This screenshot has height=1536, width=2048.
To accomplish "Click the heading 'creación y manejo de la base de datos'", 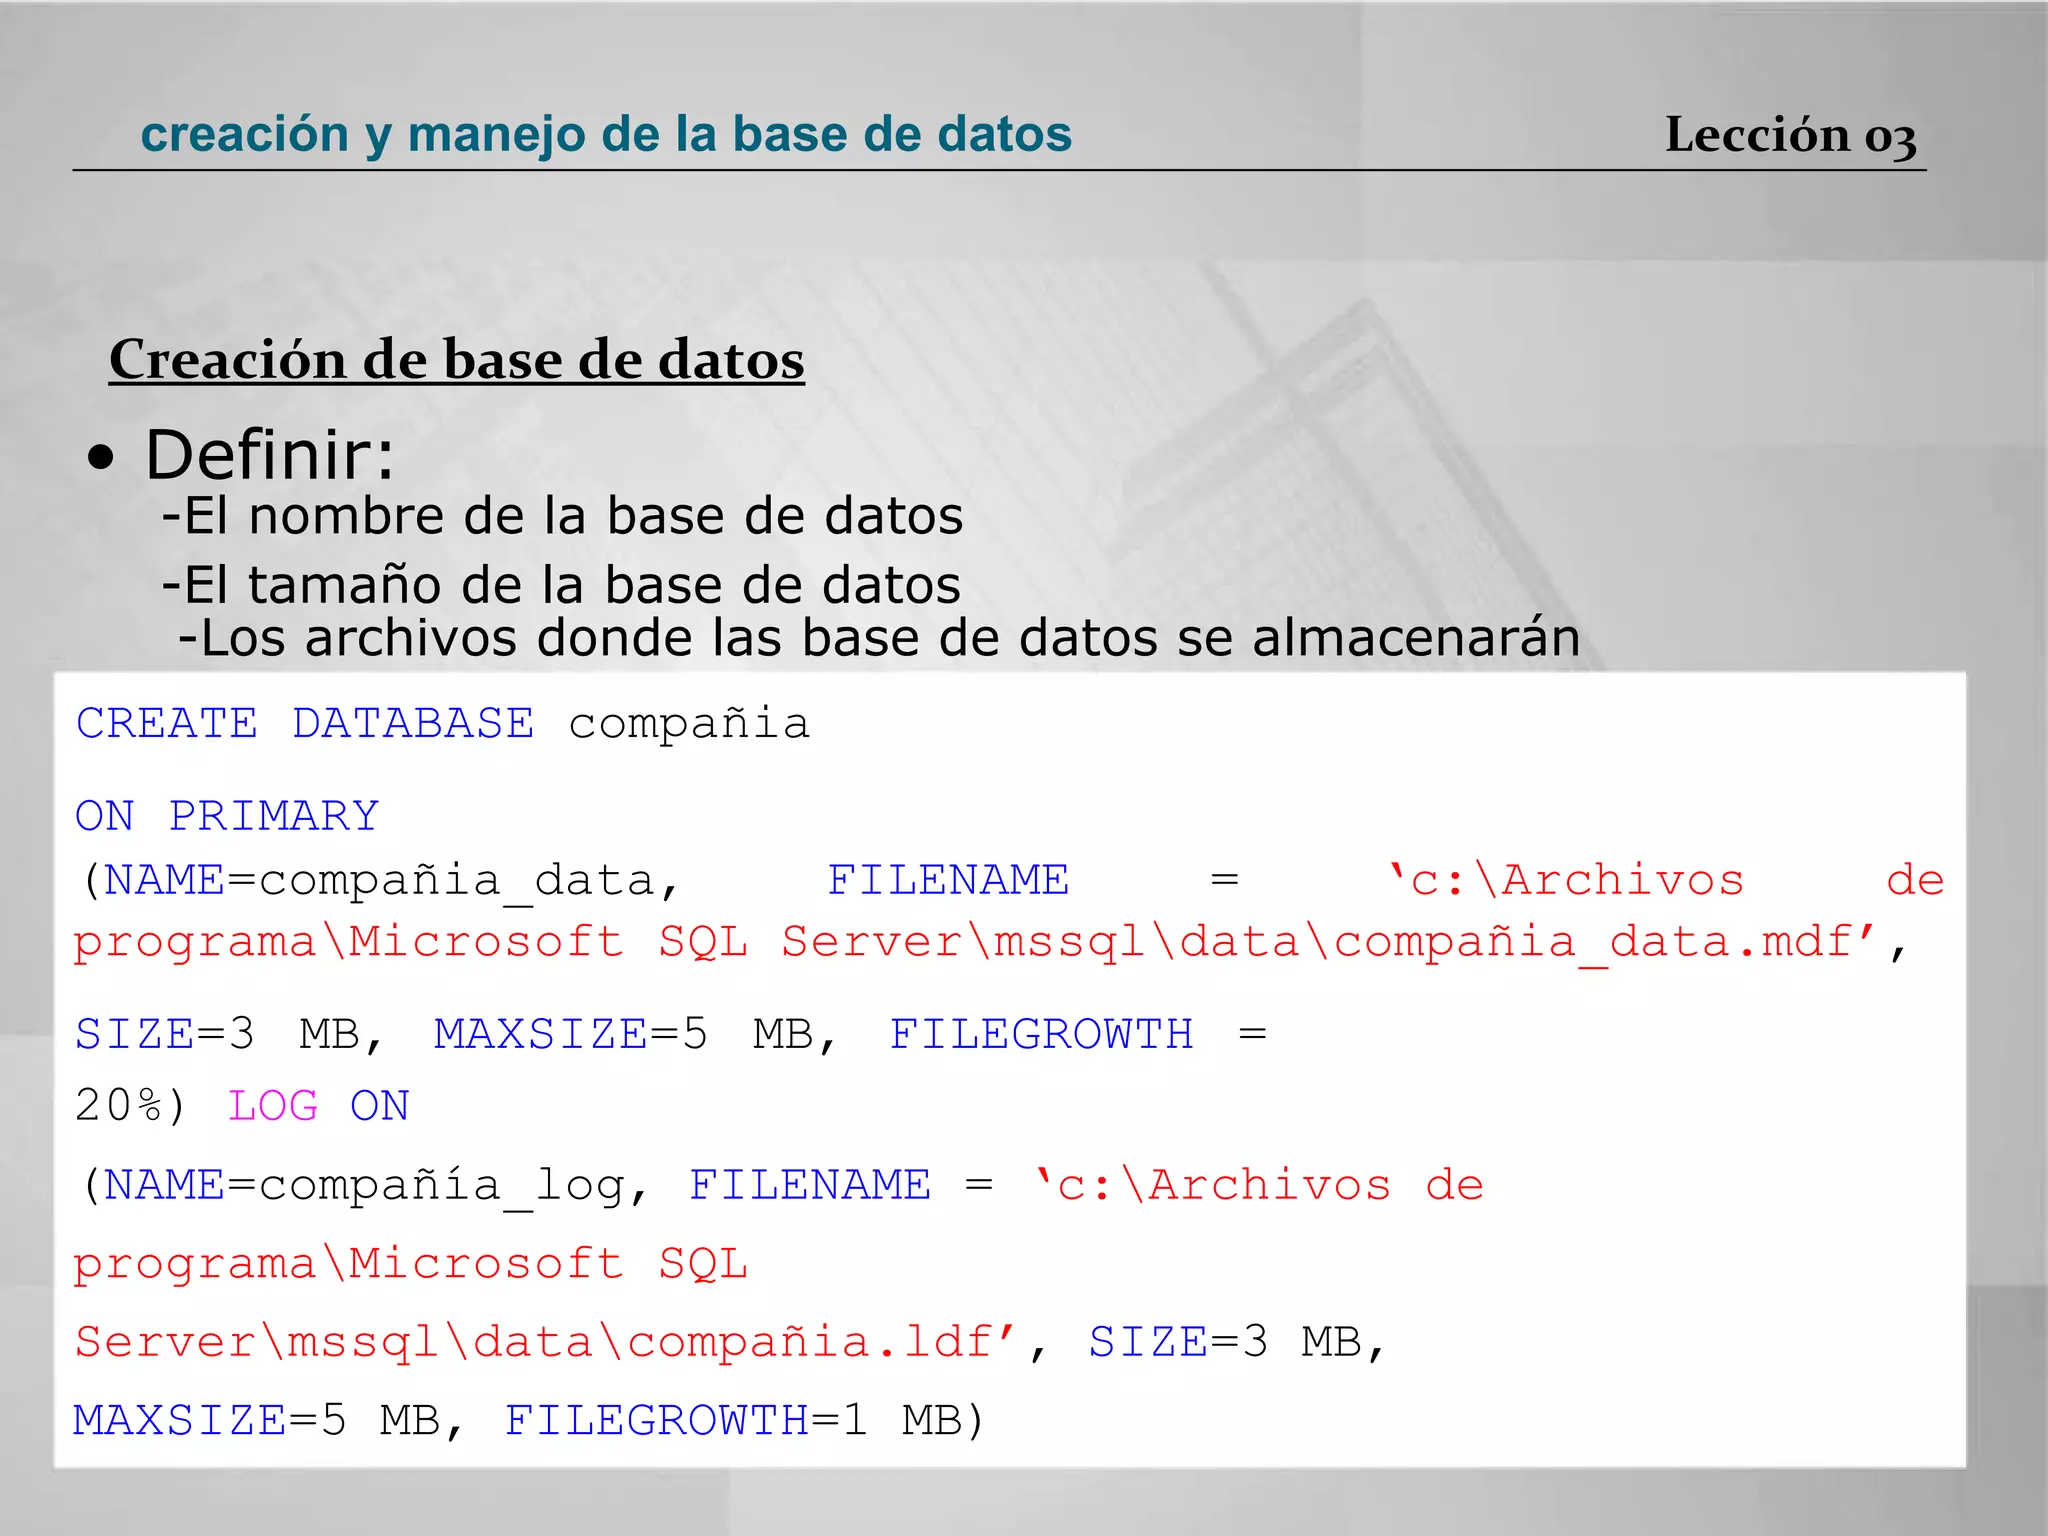I will tap(606, 135).
